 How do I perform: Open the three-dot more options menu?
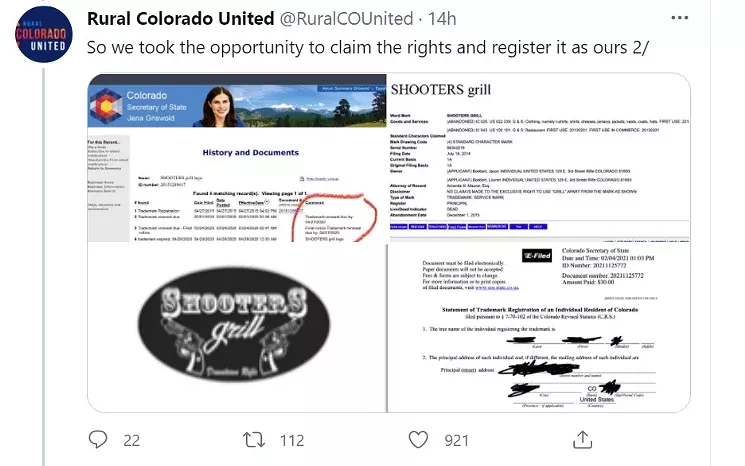coord(679,18)
